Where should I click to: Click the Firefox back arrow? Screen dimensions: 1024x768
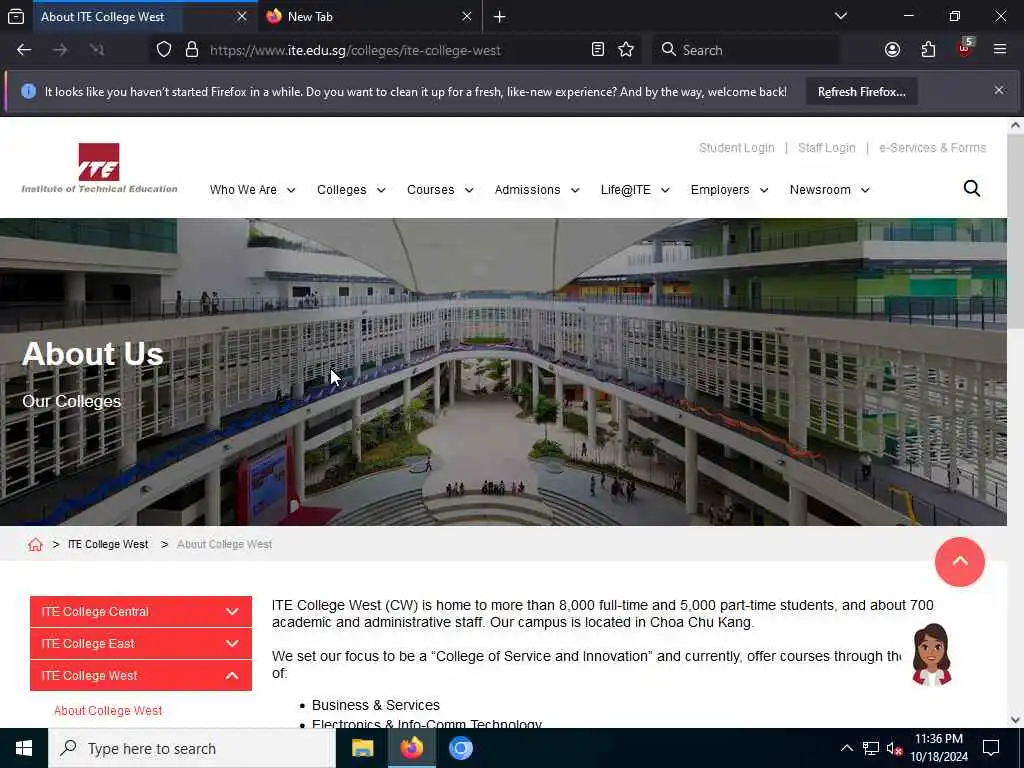pyautogui.click(x=24, y=50)
